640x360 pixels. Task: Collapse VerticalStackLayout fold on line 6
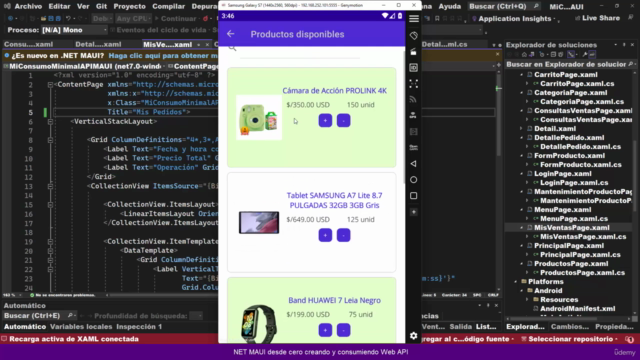50,122
